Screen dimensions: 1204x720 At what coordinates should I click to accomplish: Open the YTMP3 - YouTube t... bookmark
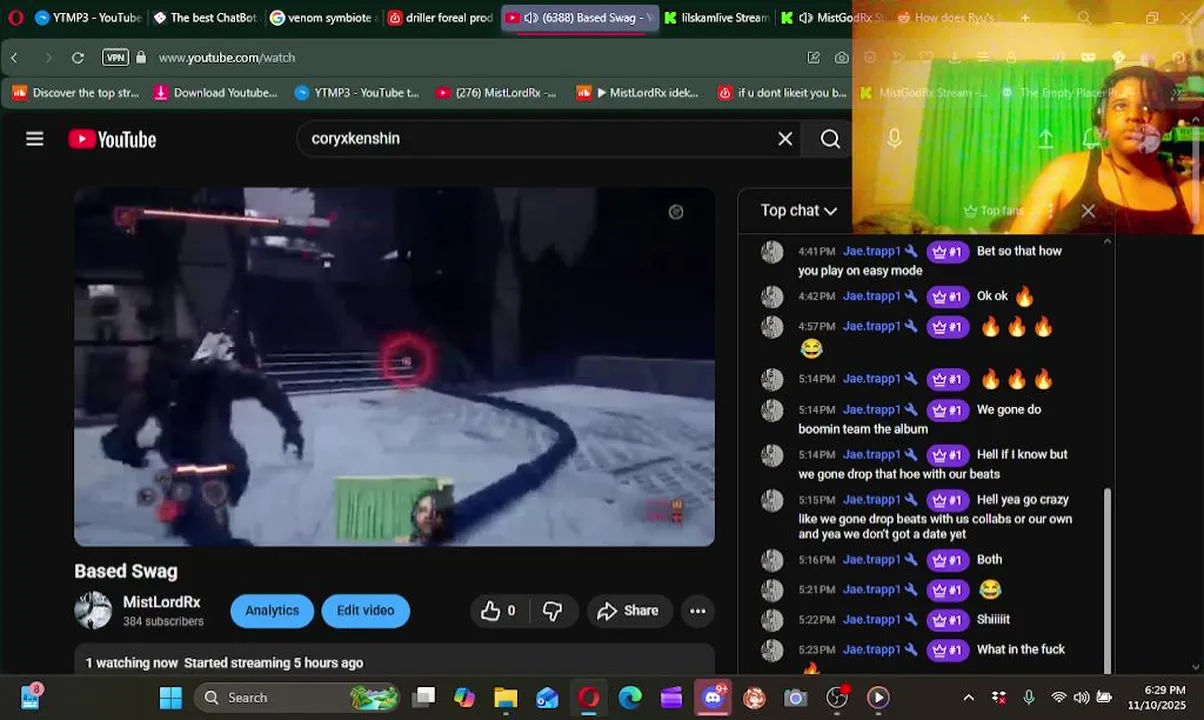point(357,93)
